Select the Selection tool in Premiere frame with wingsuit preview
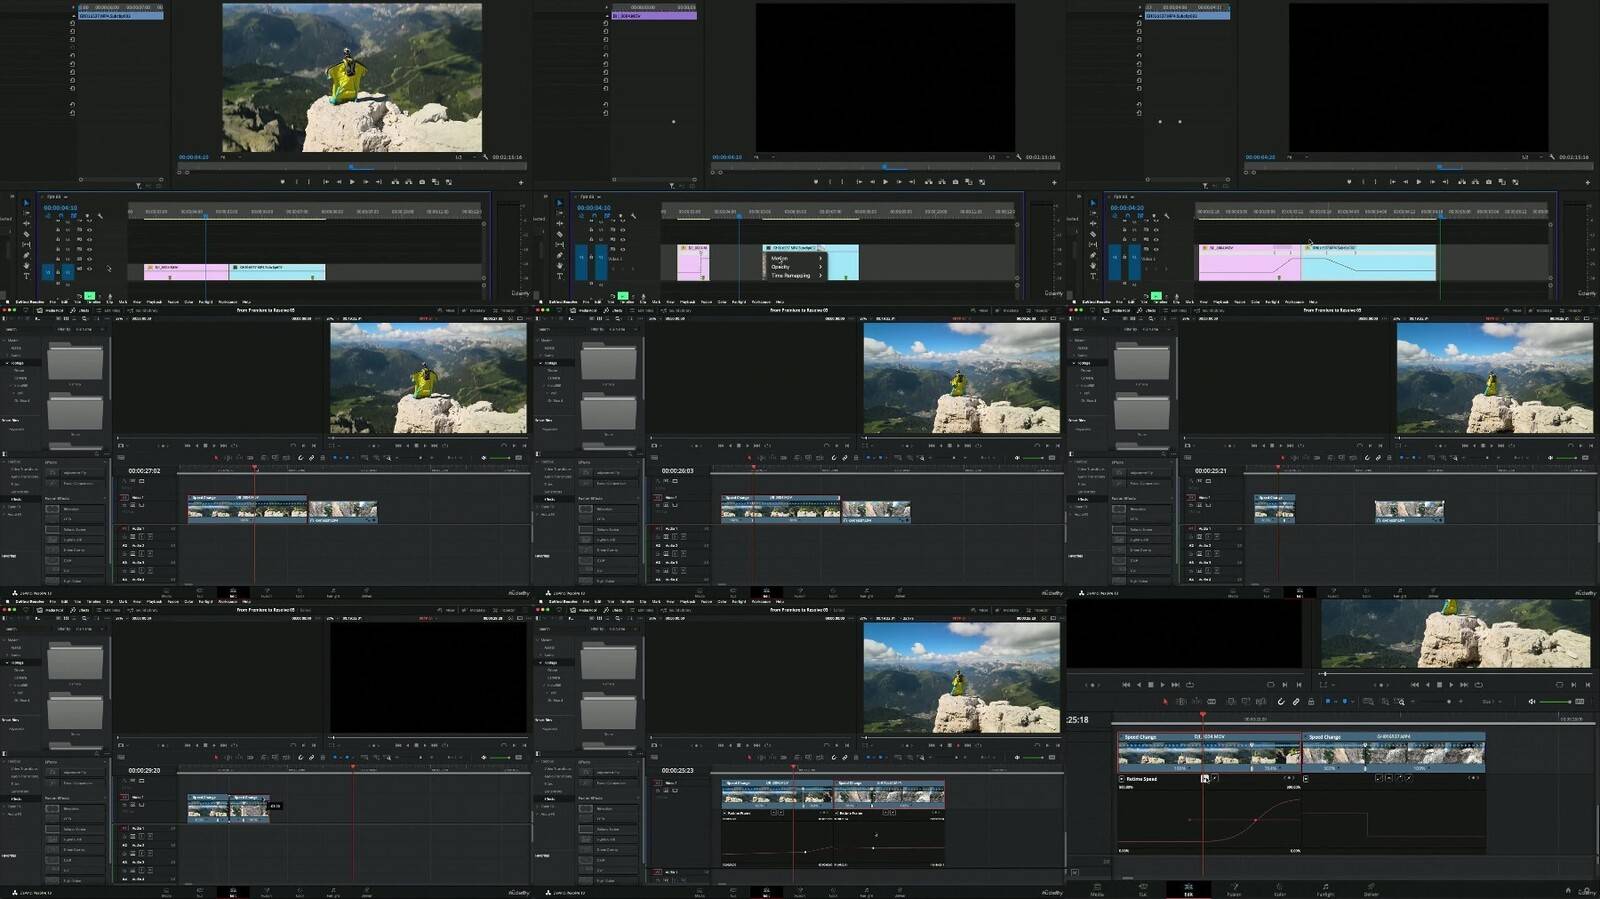 [26, 203]
